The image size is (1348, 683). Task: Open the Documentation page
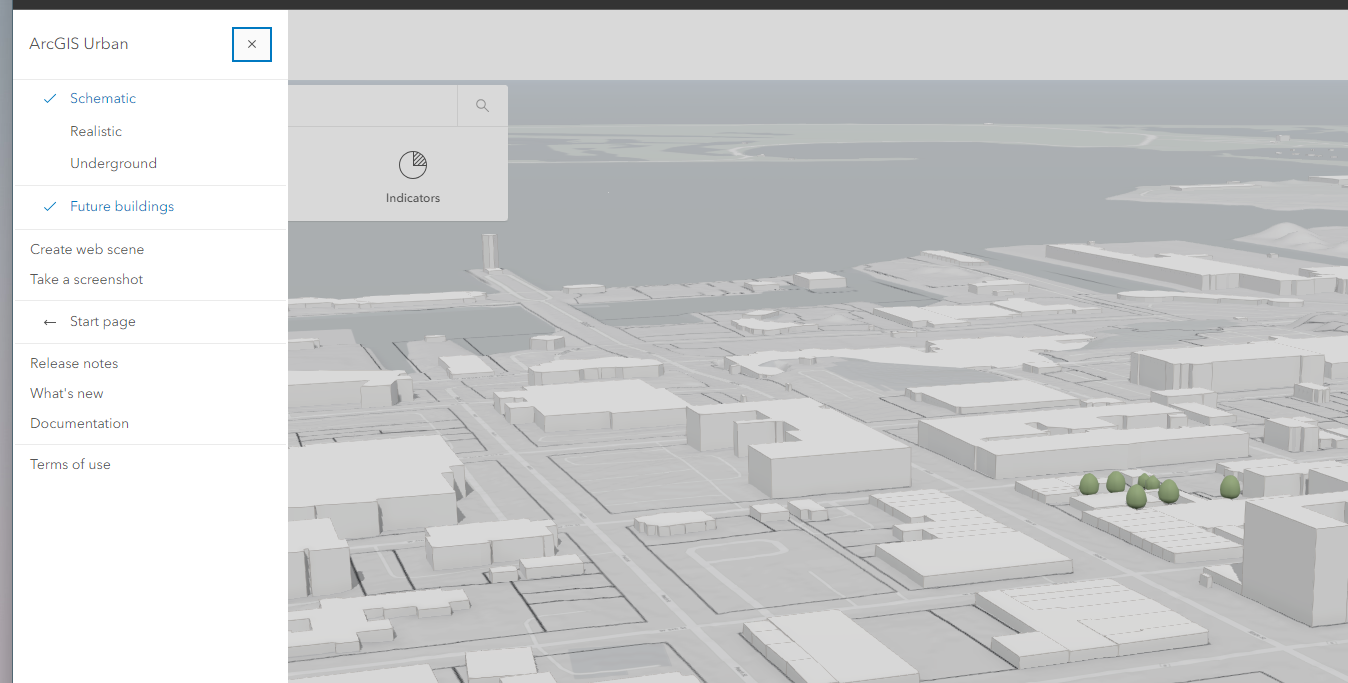pyautogui.click(x=79, y=423)
